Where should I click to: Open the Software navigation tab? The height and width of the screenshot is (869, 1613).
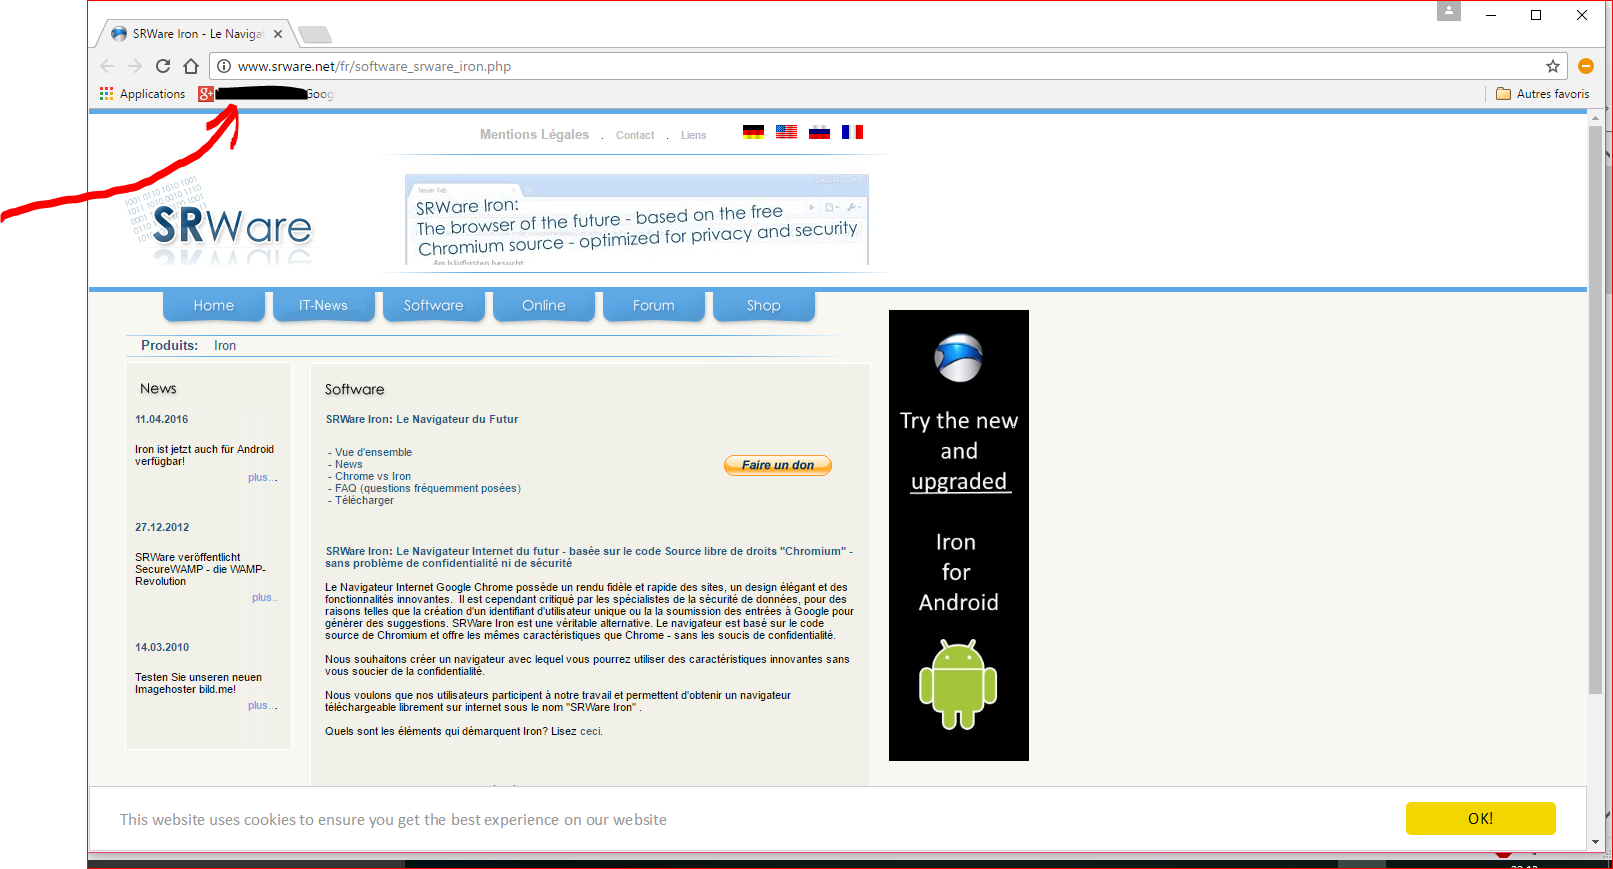pyautogui.click(x=434, y=306)
